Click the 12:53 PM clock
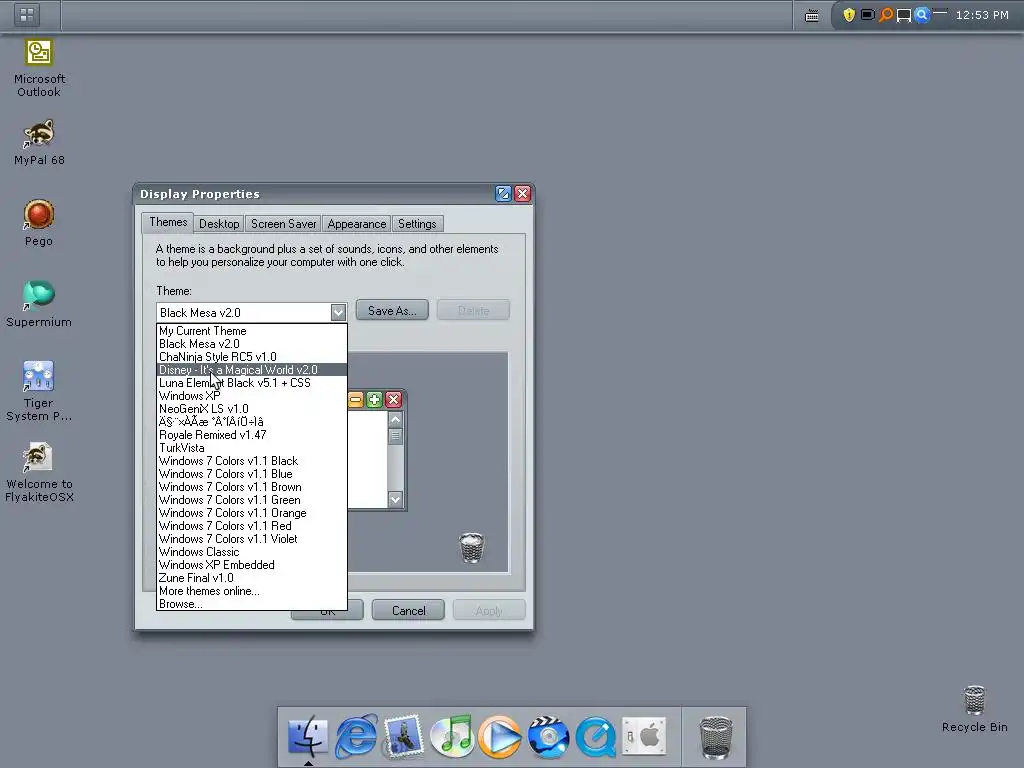 point(982,14)
